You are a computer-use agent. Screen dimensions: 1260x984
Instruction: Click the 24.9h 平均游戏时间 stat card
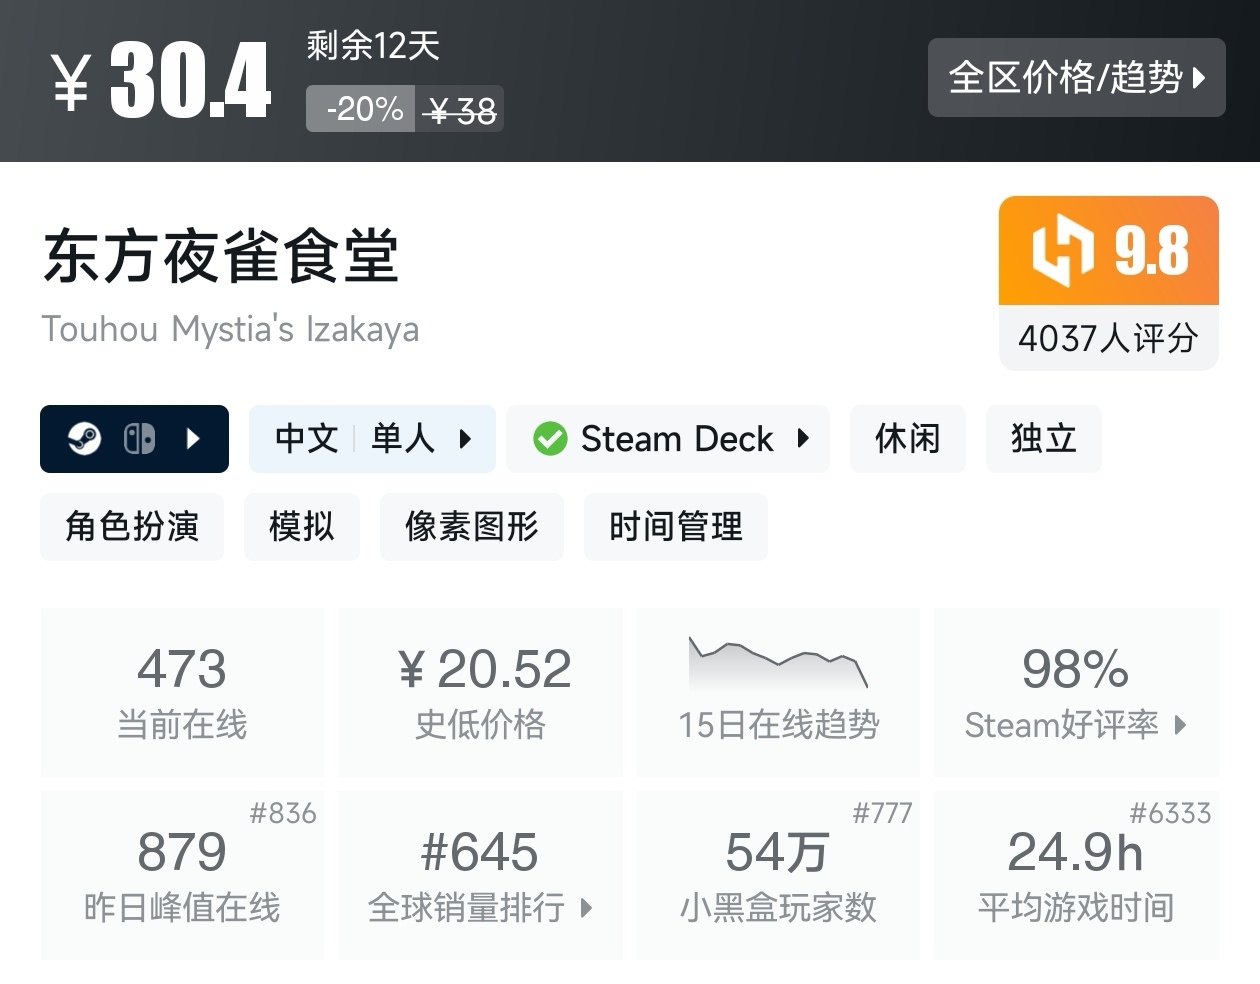tap(1076, 875)
